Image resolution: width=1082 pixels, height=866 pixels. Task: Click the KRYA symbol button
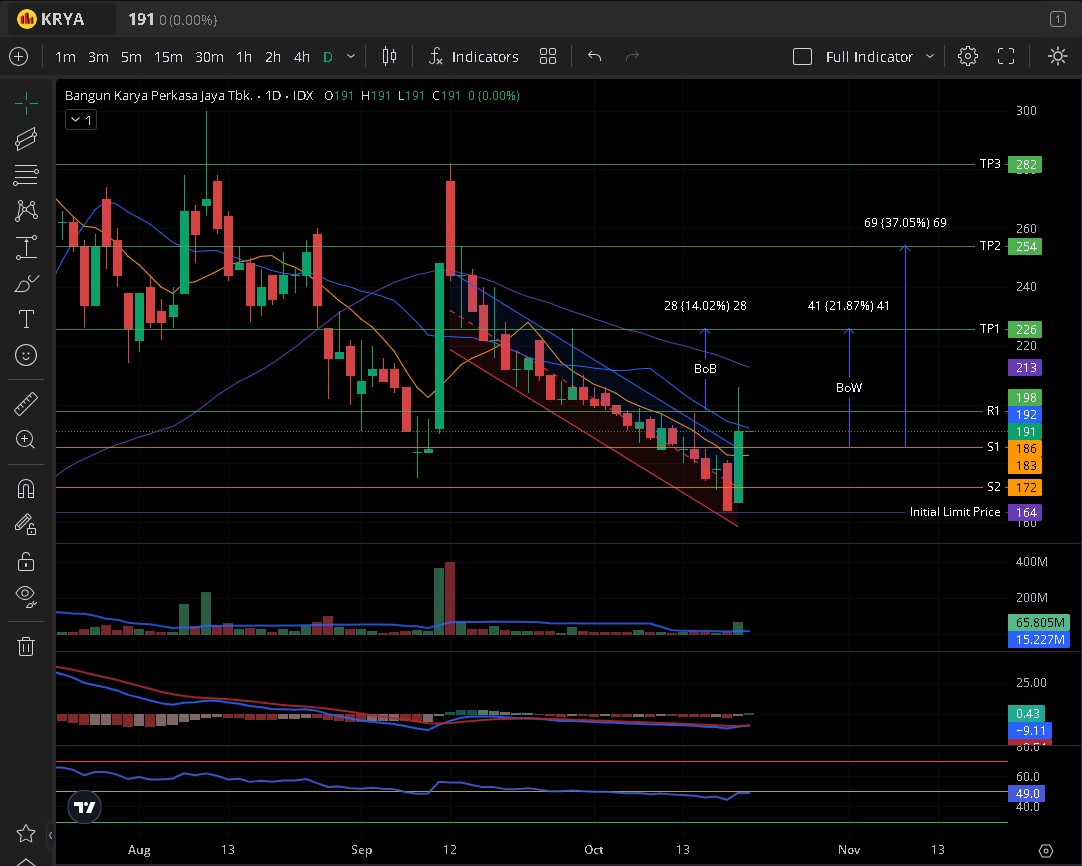coord(52,19)
